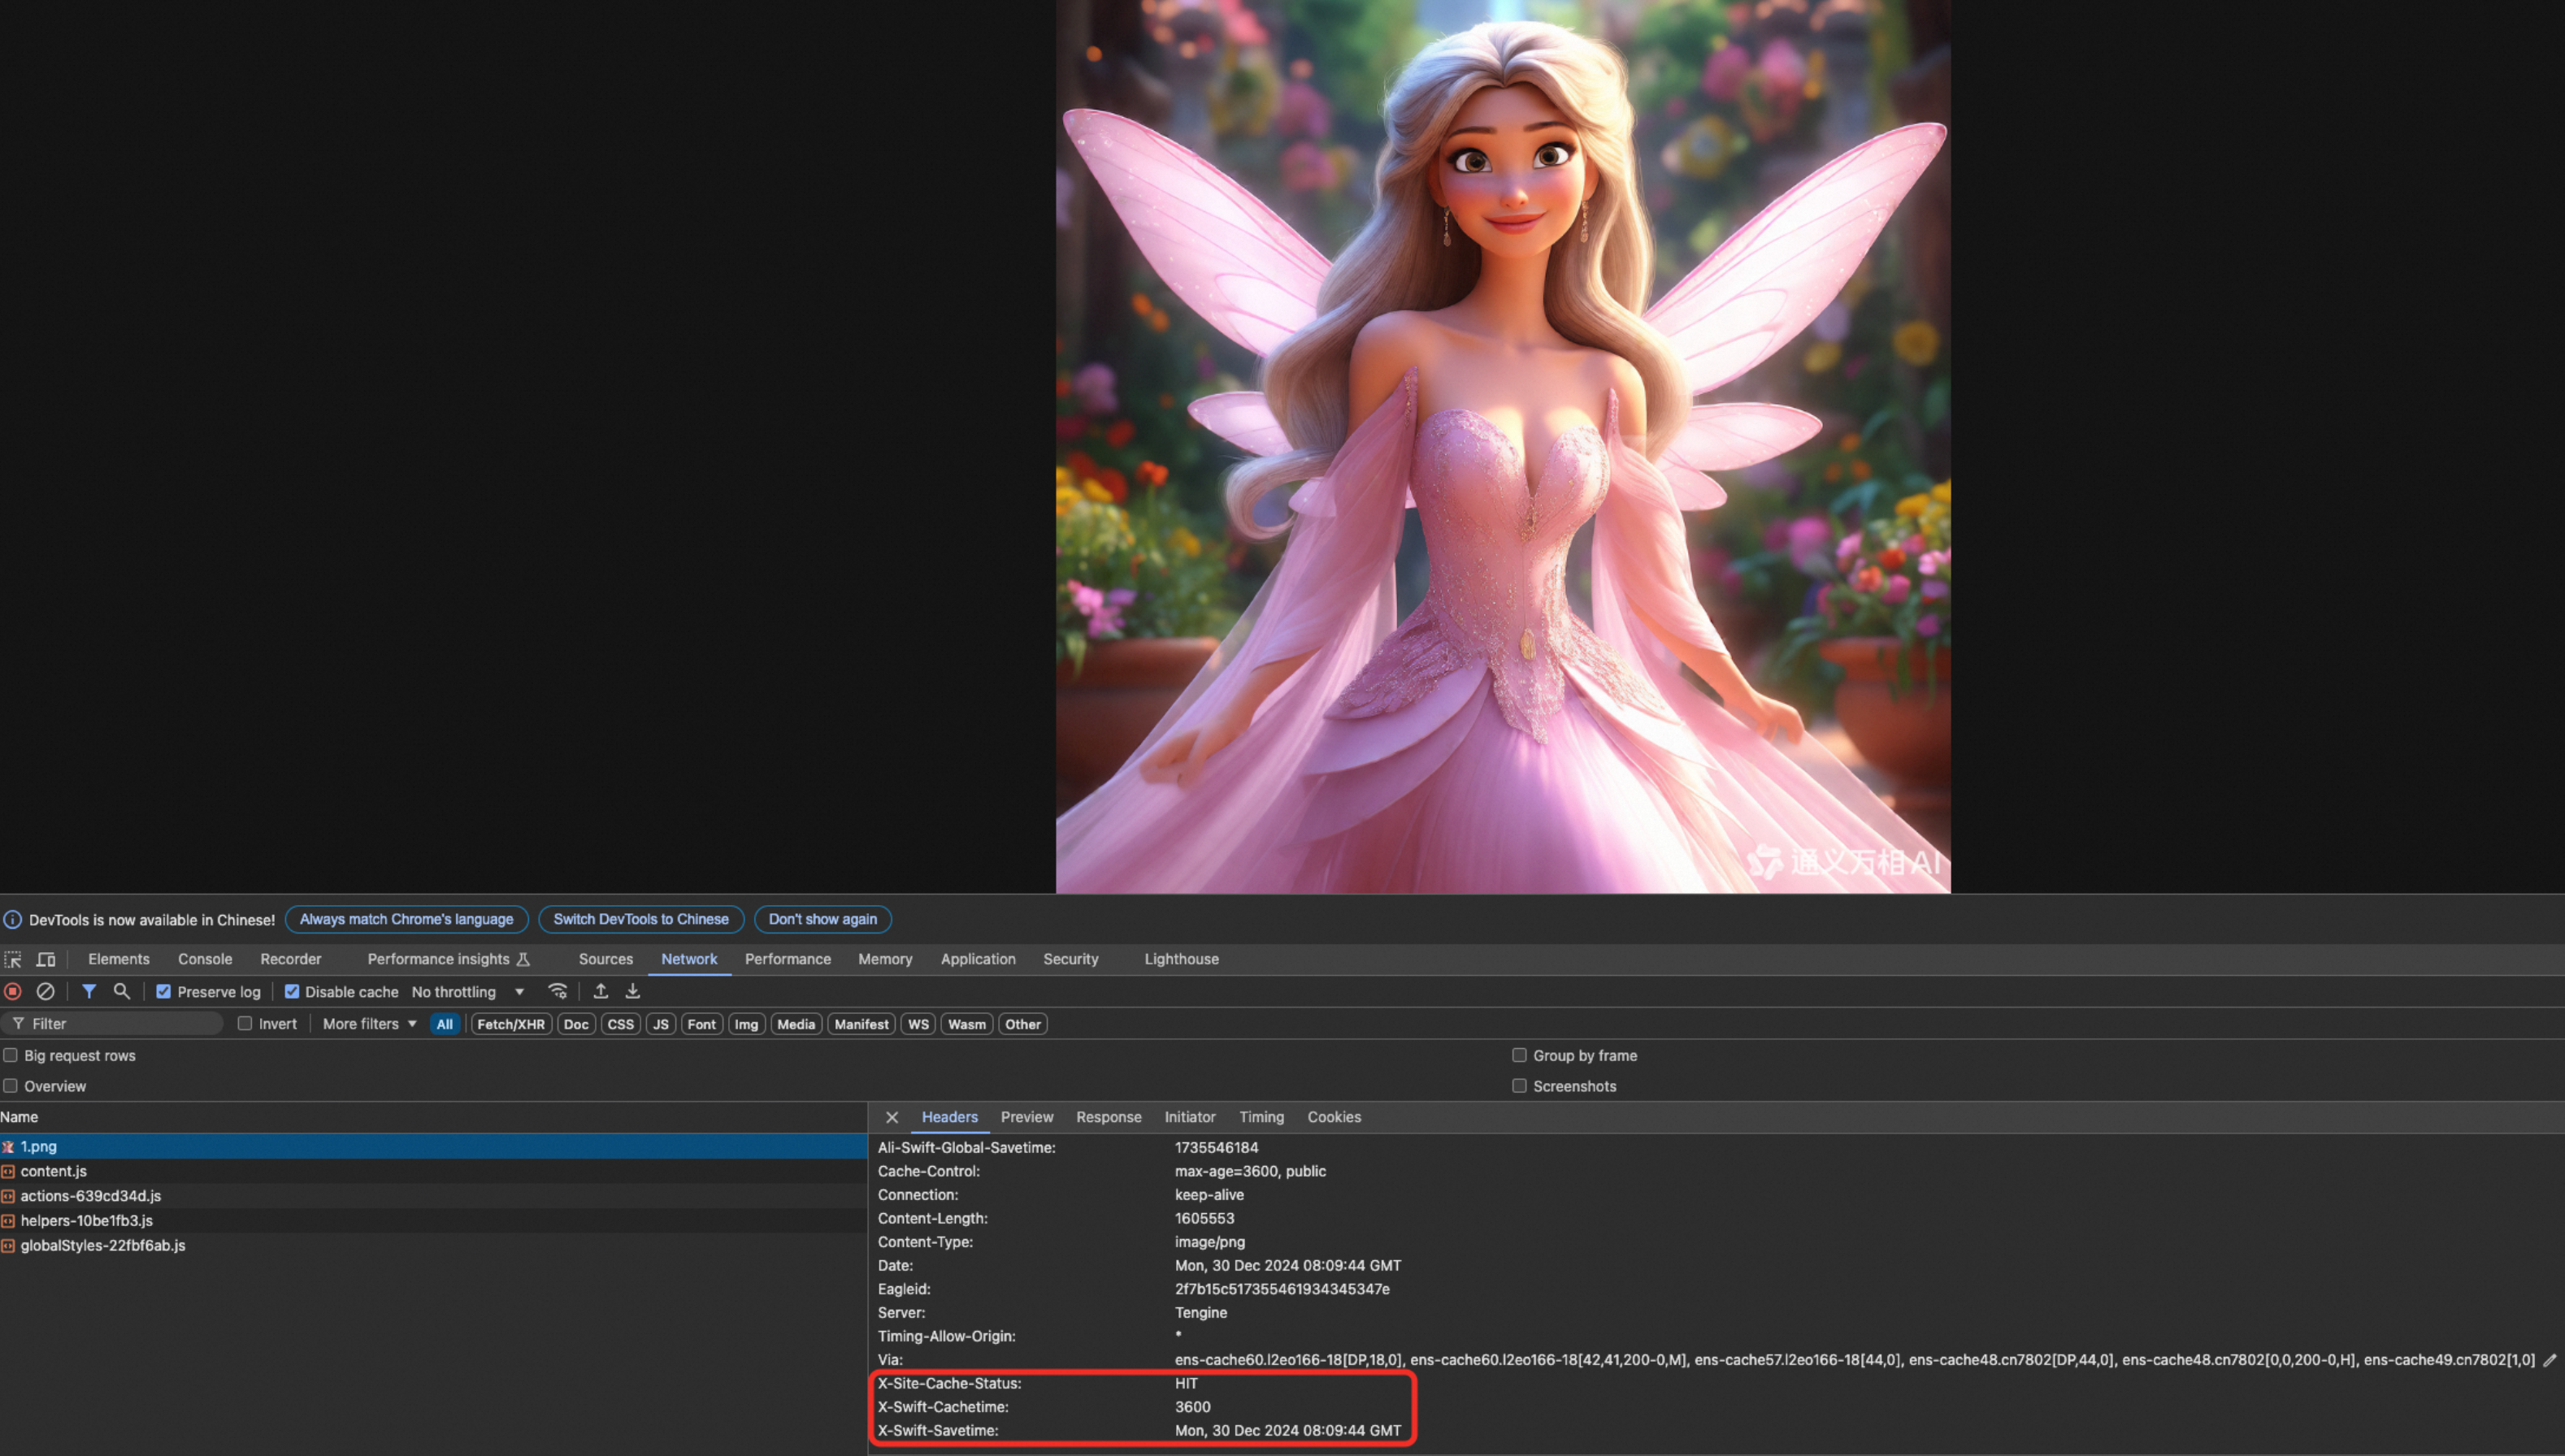This screenshot has width=2565, height=1456.
Task: Click Switch DevTools to Chinese button
Action: pyautogui.click(x=641, y=919)
